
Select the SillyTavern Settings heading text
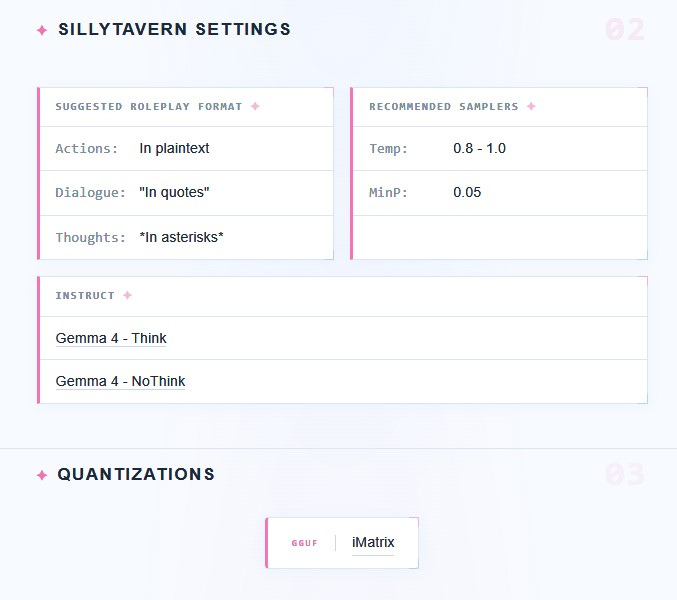[174, 29]
